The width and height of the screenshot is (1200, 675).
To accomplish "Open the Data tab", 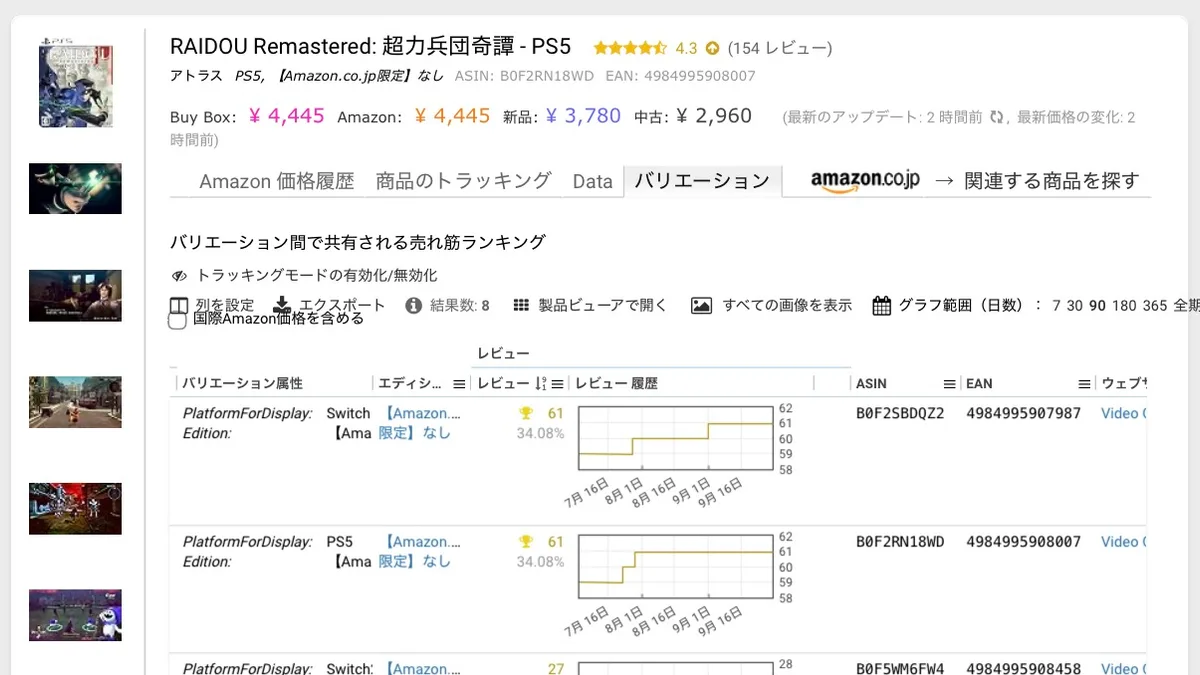I will coord(593,181).
